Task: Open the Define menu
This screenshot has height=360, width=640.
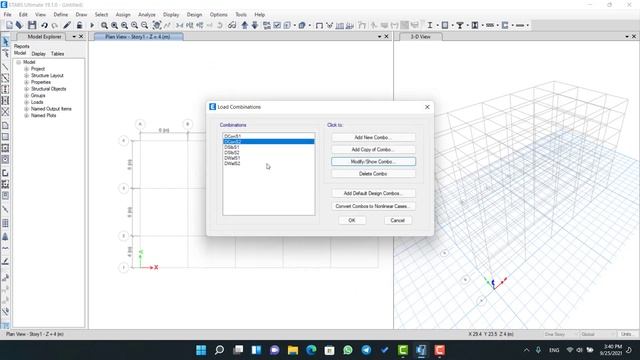Action: (60, 15)
